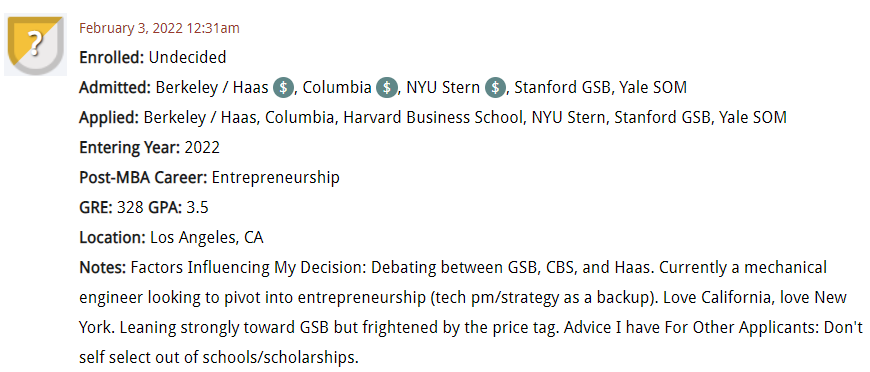Image resolution: width=870 pixels, height=372 pixels.
Task: Click the question-mark shield avatar
Action: (36, 45)
